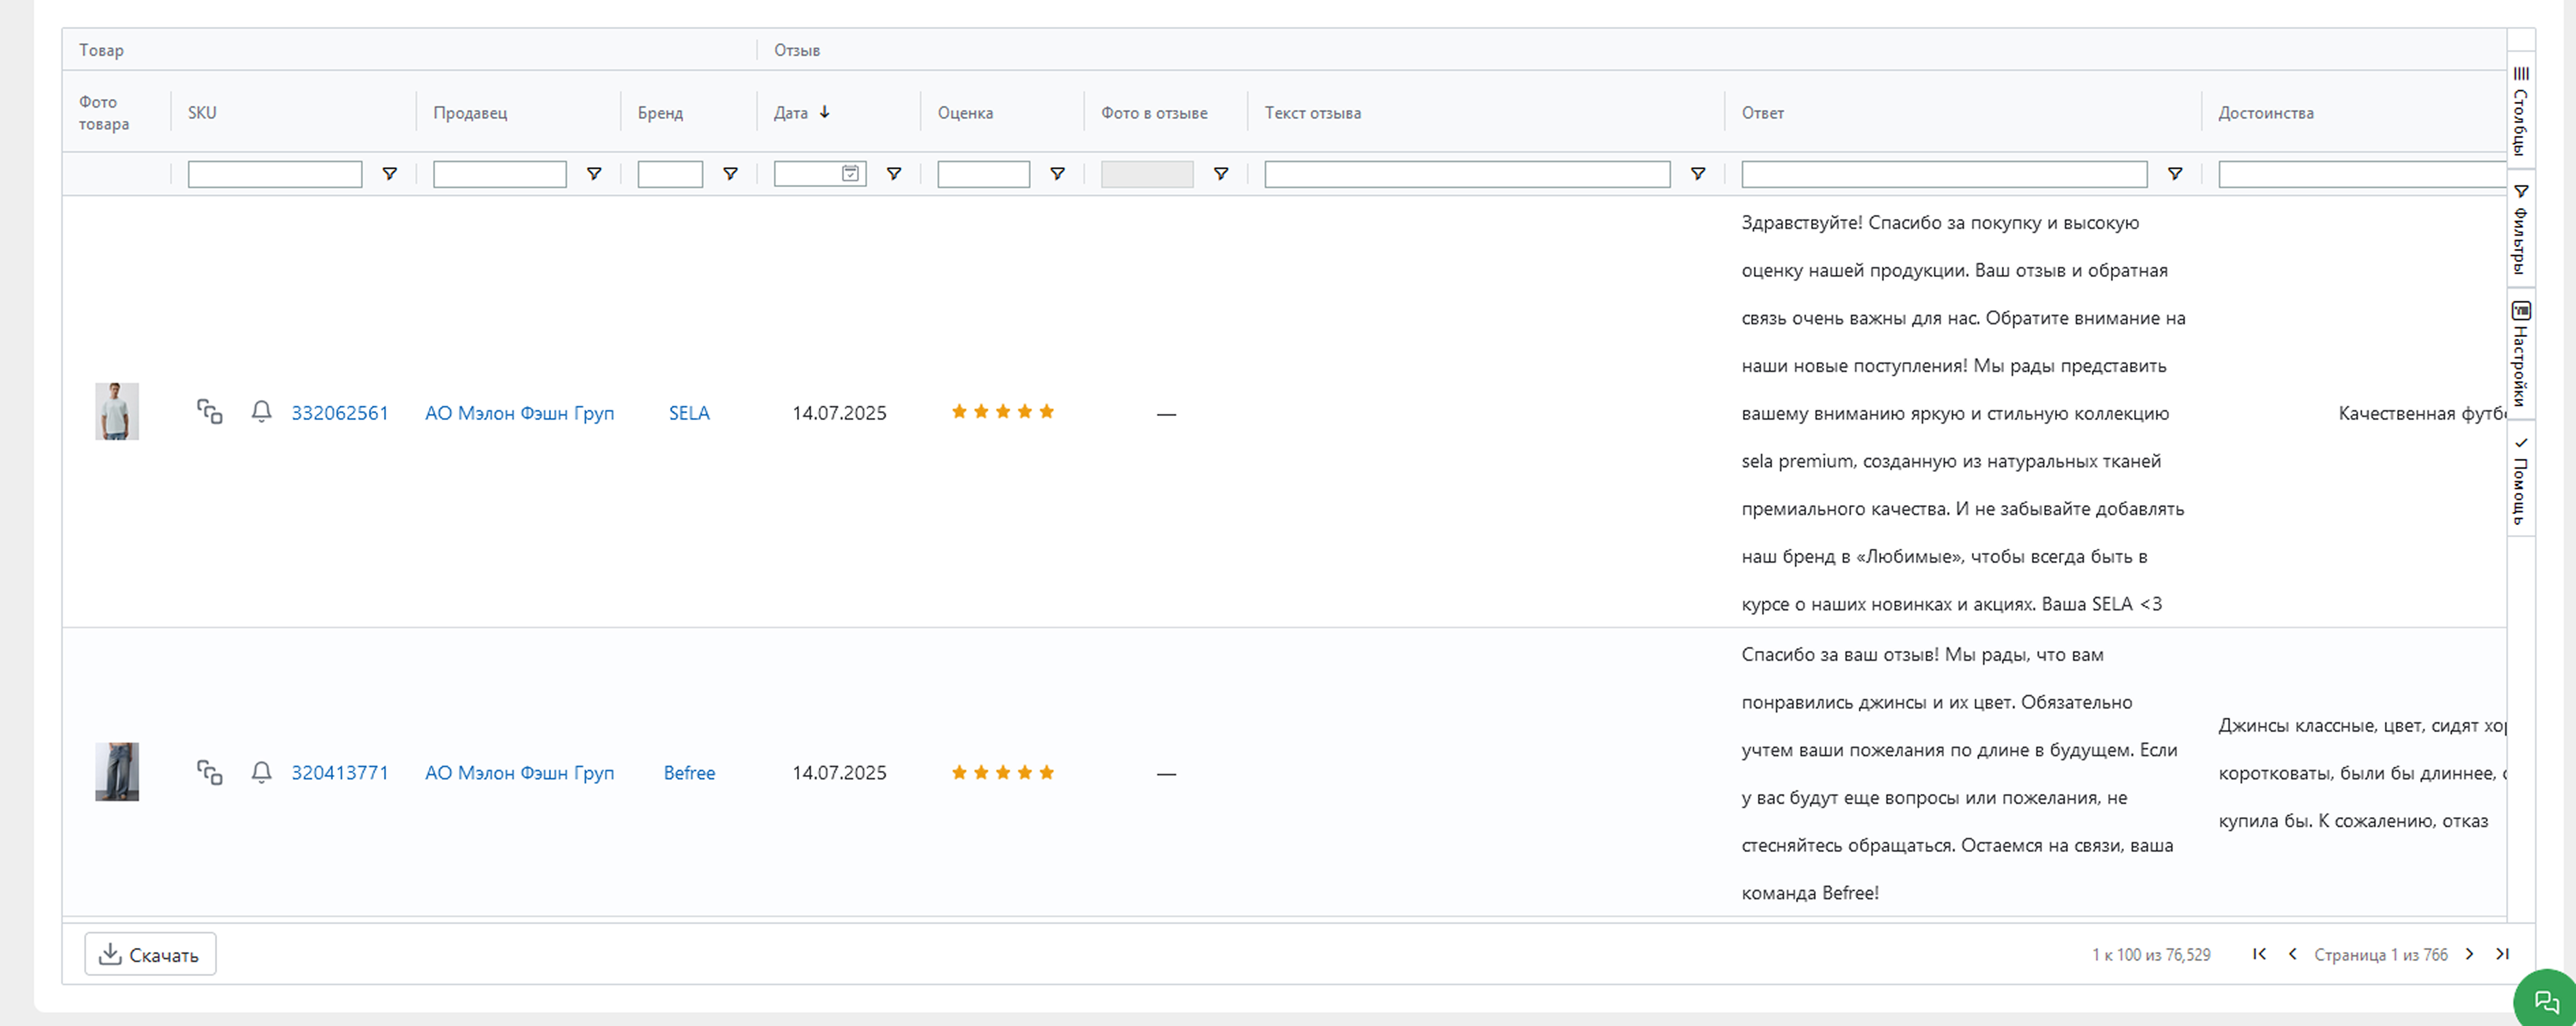2576x1026 pixels.
Task: Open the Фильтры side panel tab
Action: coord(2521,229)
